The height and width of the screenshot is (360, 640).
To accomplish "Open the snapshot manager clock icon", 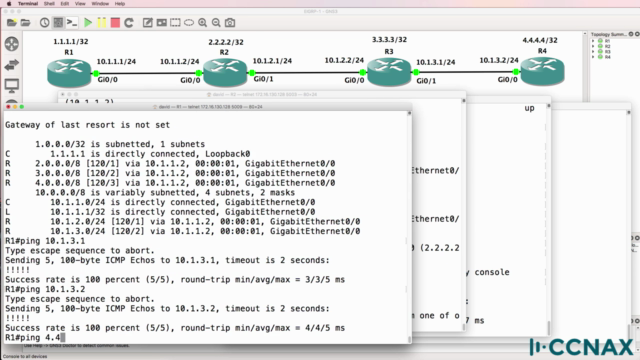I will click(44, 22).
